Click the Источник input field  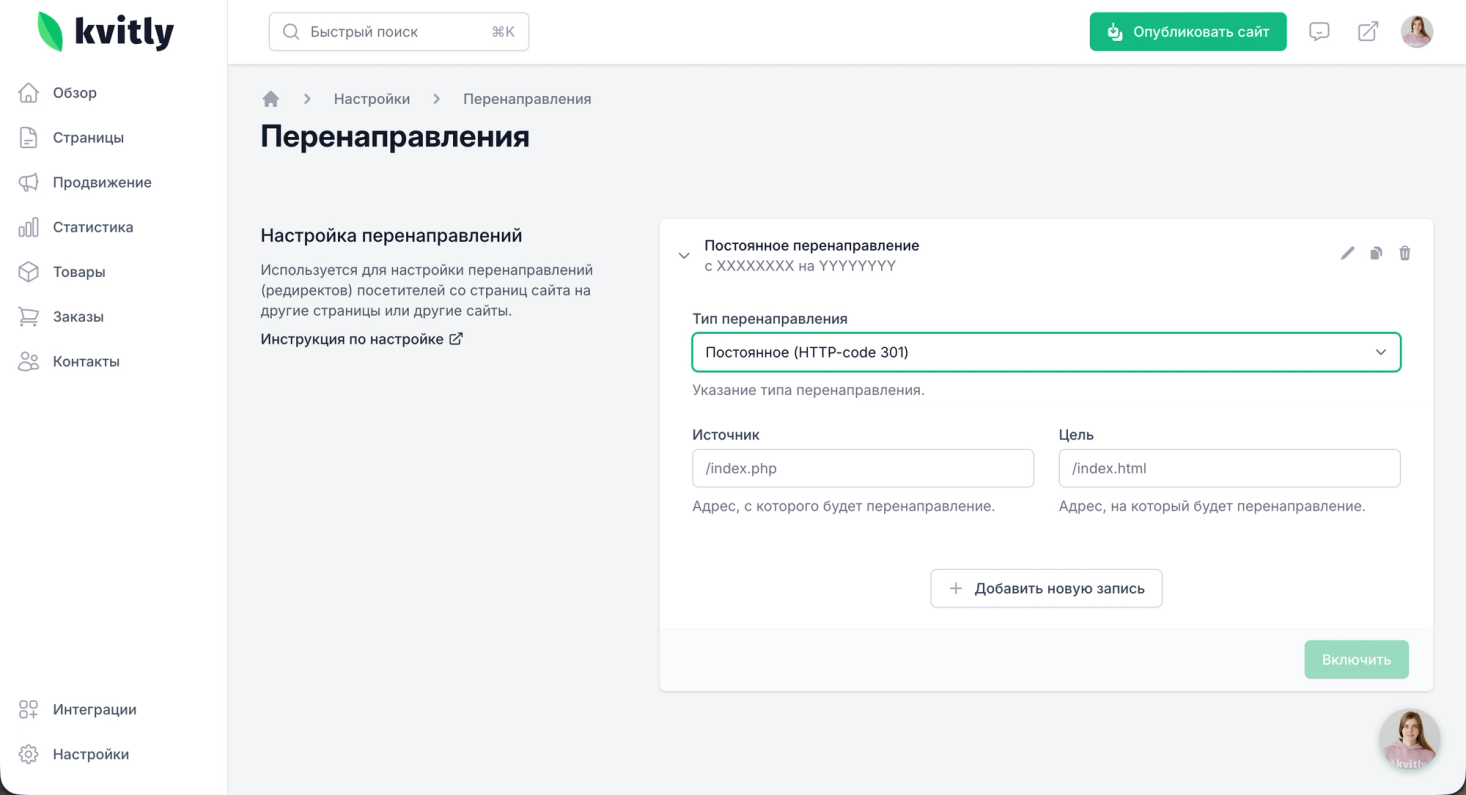point(863,468)
